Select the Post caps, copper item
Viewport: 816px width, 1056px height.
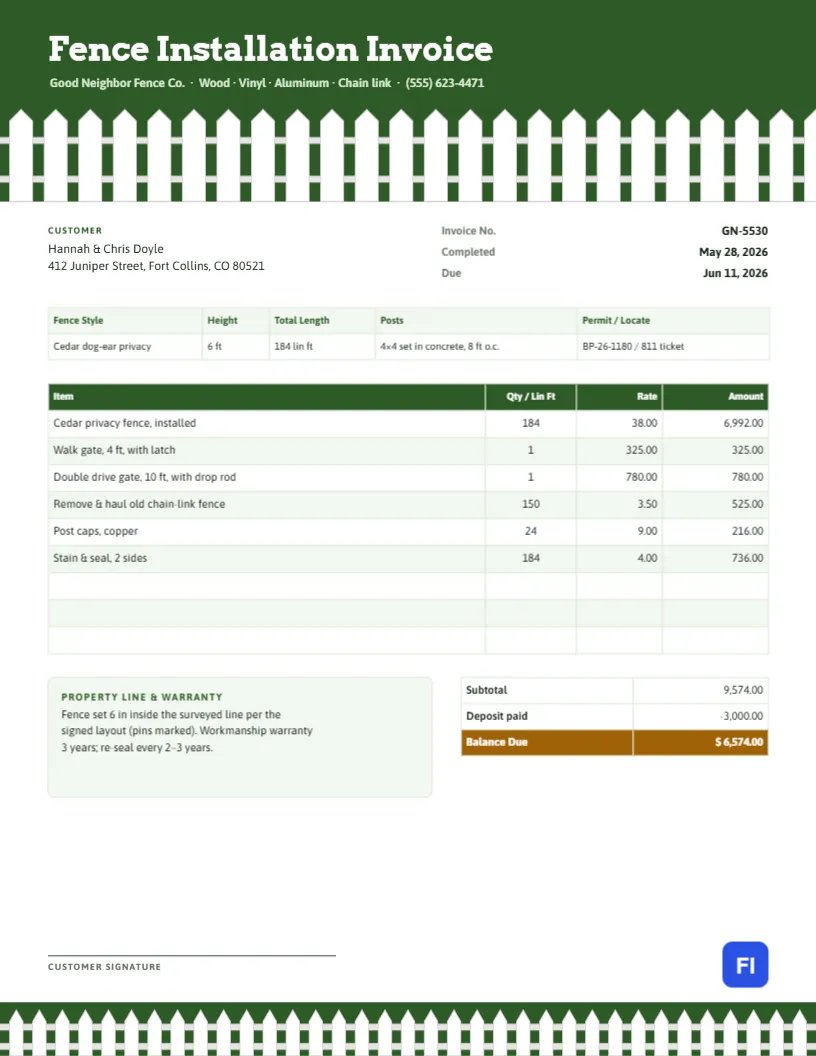[x=96, y=531]
